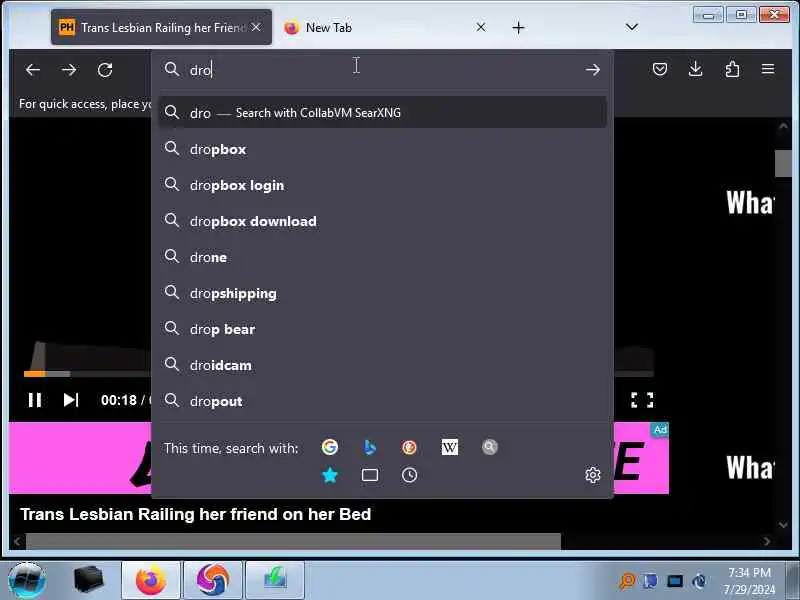Search this time with Wikipedia
The image size is (800, 600).
pos(449,447)
